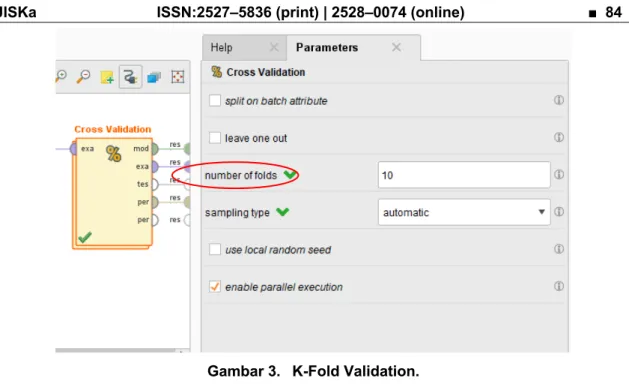Viewport: 629px width, 384px height.
Task: Switch to the Help tab
Action: 244,48
